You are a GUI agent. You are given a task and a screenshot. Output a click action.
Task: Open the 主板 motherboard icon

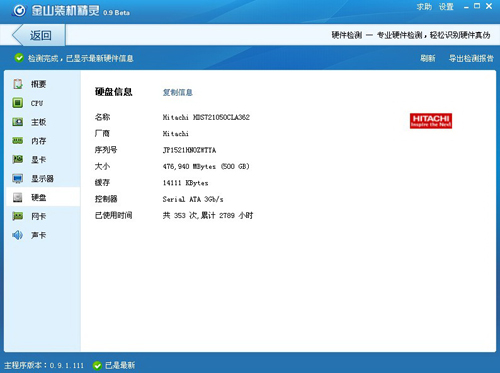[x=18, y=122]
